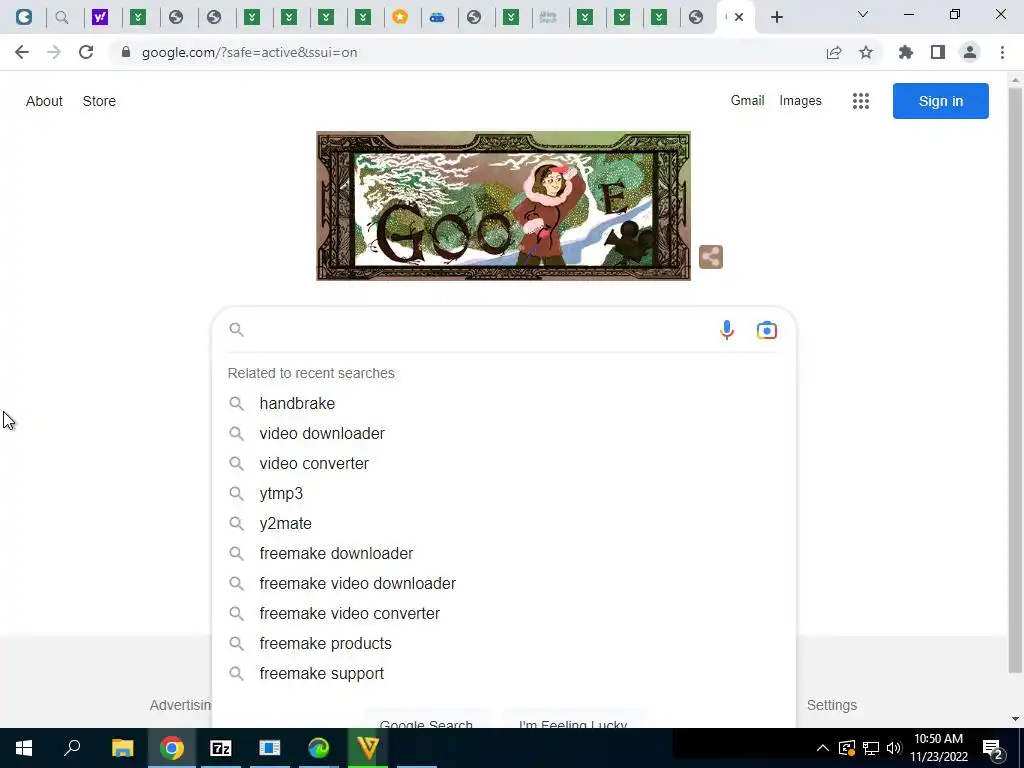Close the active Google tab
The width and height of the screenshot is (1024, 768).
tap(739, 17)
